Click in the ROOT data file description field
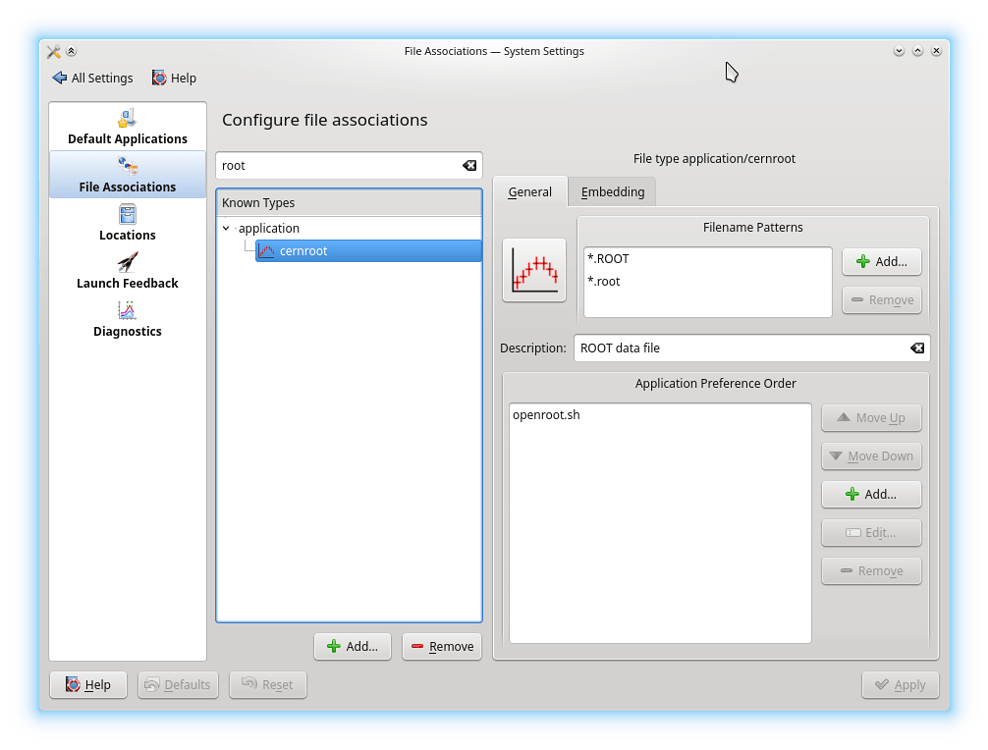The image size is (988, 750). click(740, 348)
